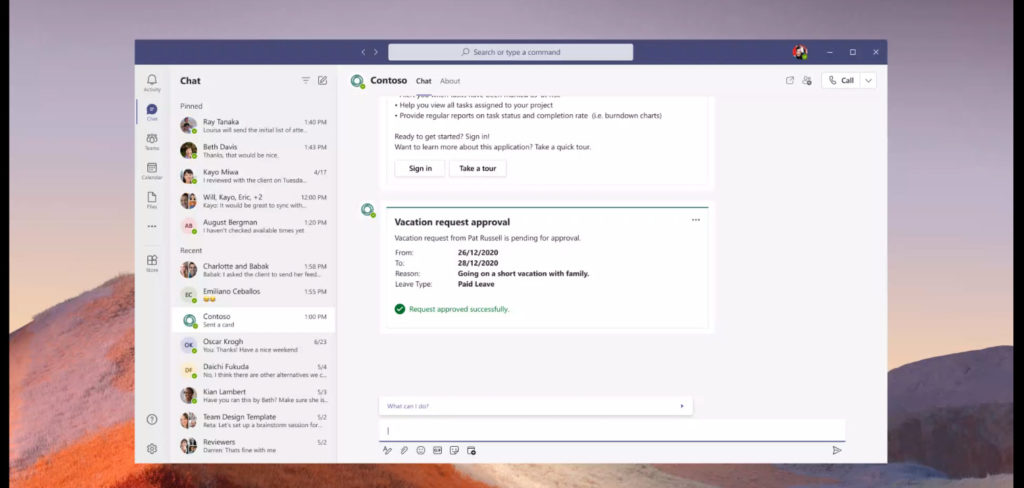The image size is (1024, 488).
Task: Open the GIF picker
Action: click(x=437, y=451)
